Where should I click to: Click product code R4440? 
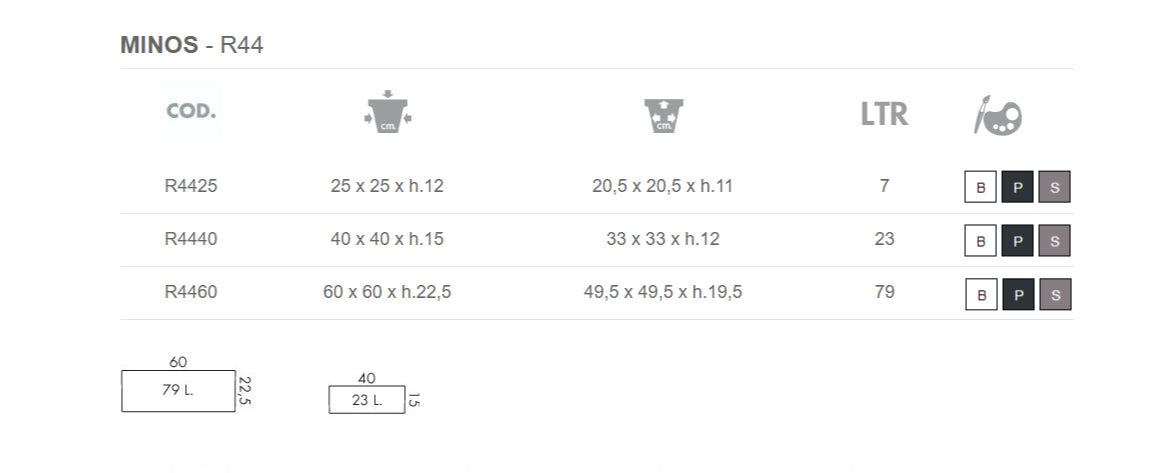(190, 239)
